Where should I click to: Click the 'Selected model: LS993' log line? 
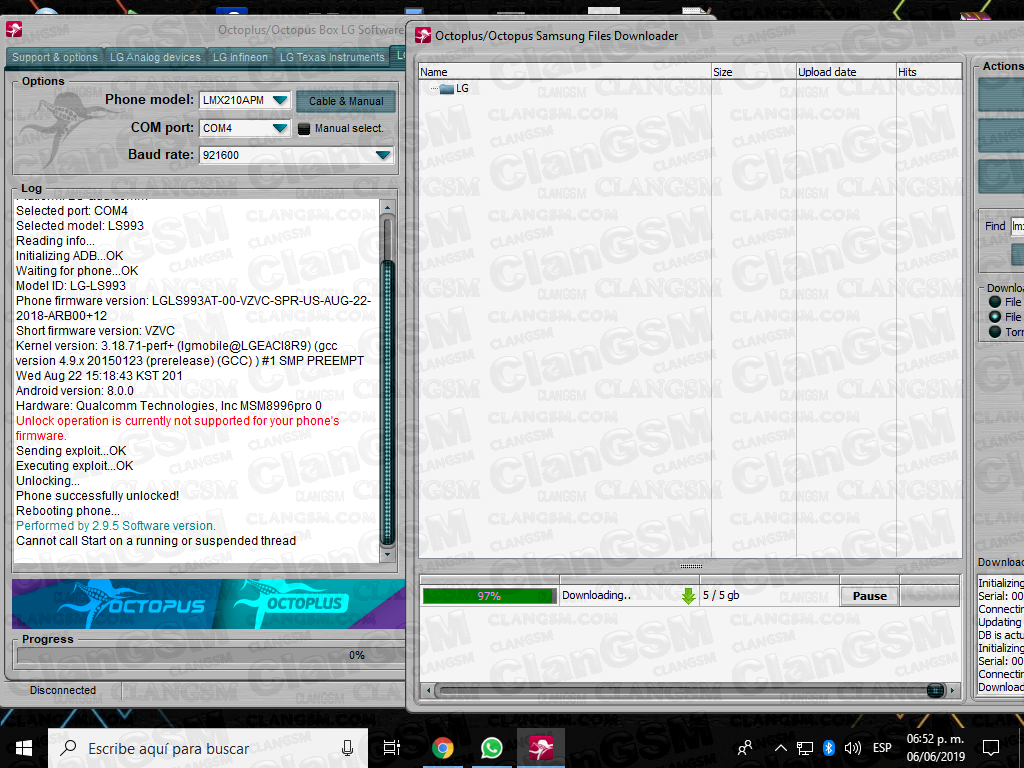tap(80, 226)
